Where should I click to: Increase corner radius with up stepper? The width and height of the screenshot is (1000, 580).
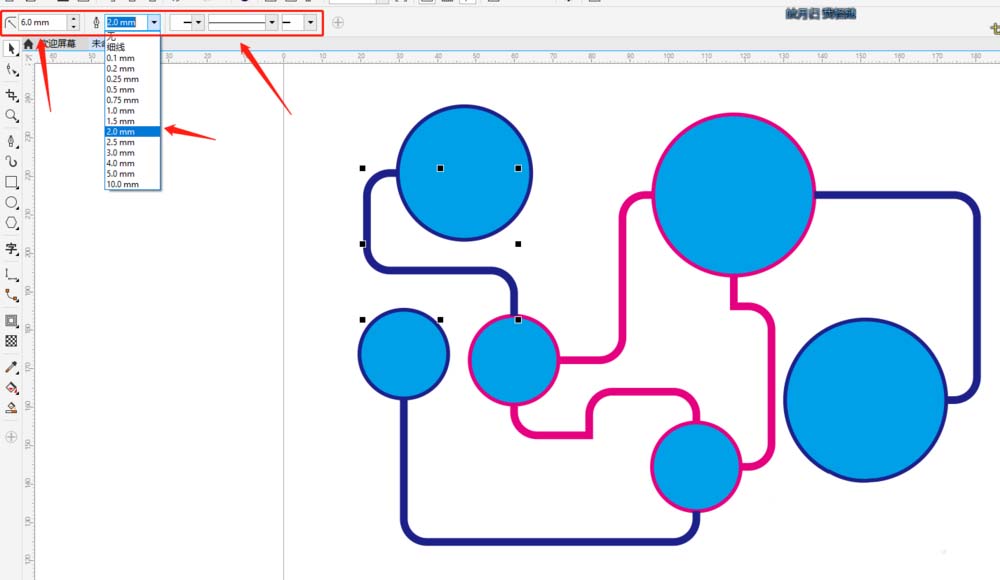tap(74, 19)
